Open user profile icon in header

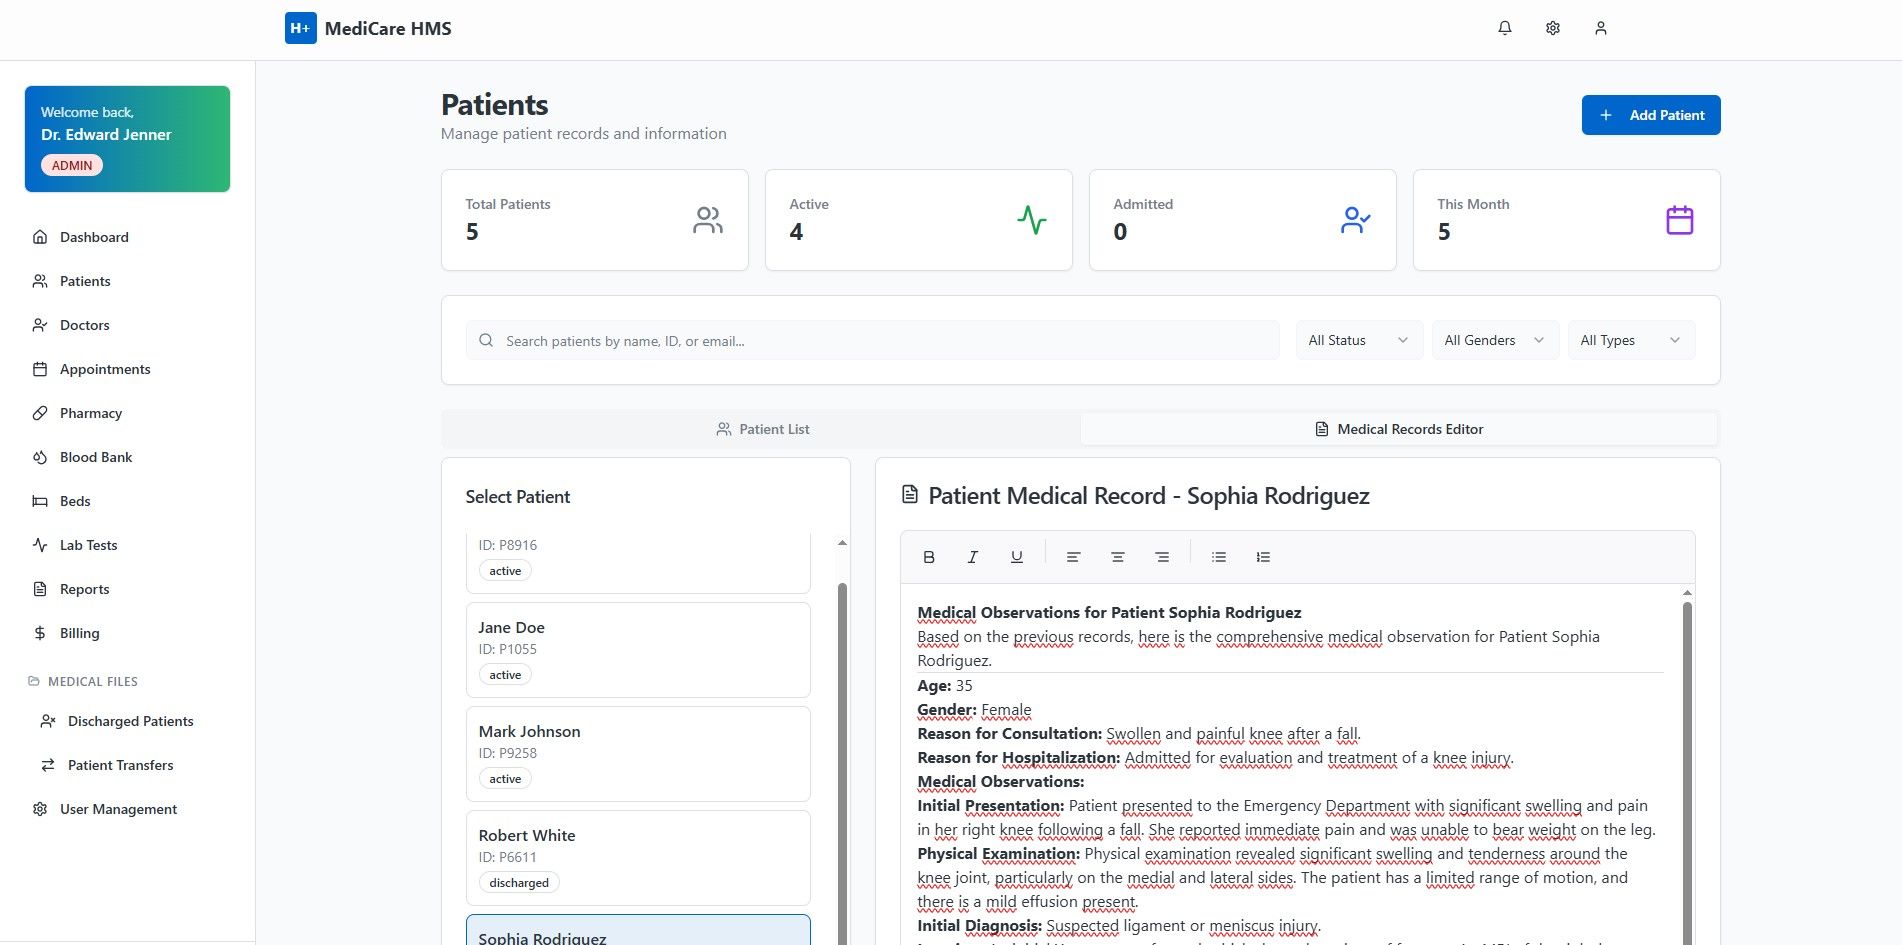[1600, 28]
